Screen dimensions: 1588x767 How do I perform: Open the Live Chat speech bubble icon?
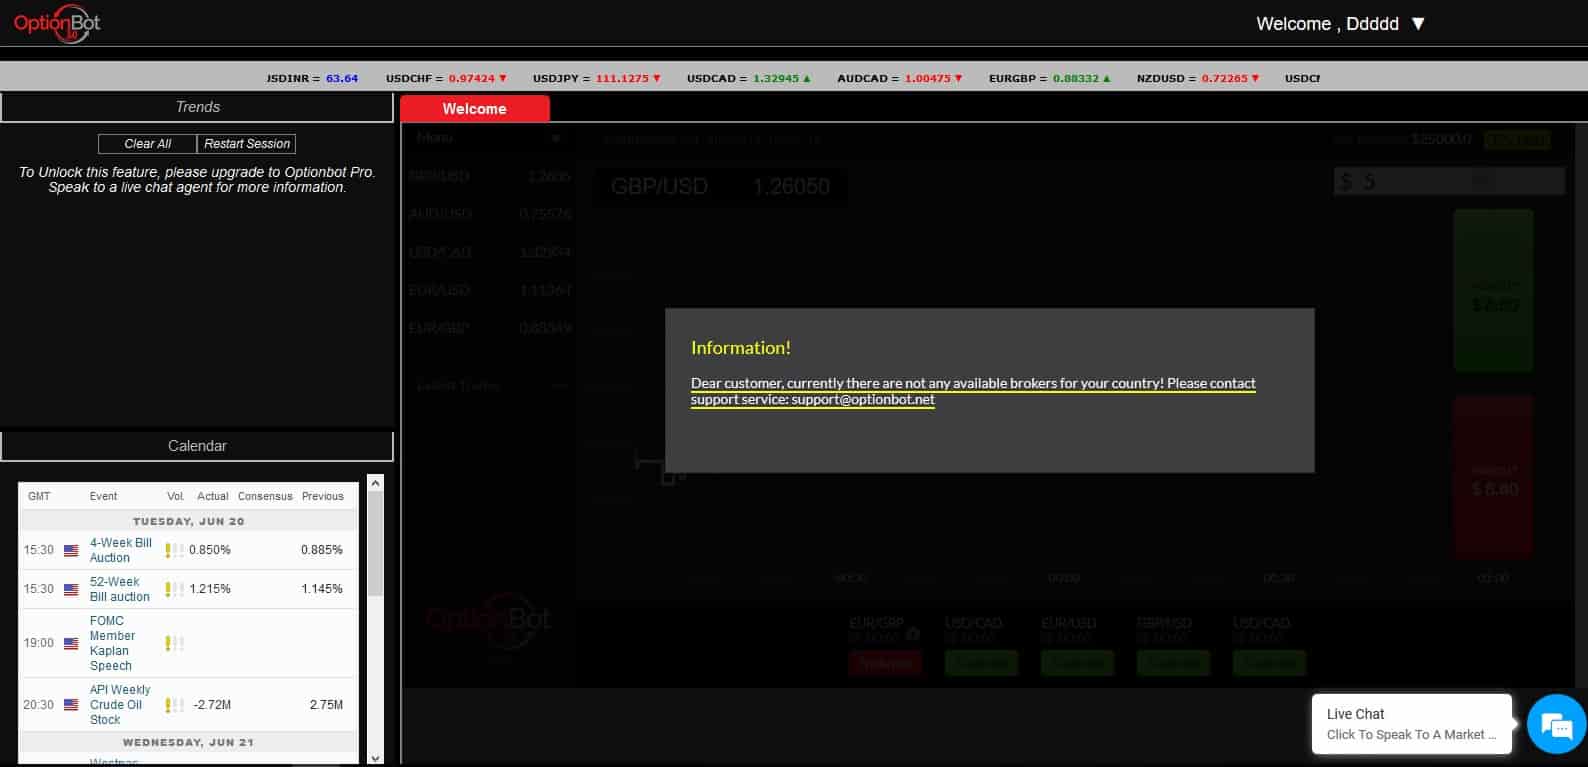tap(1557, 724)
